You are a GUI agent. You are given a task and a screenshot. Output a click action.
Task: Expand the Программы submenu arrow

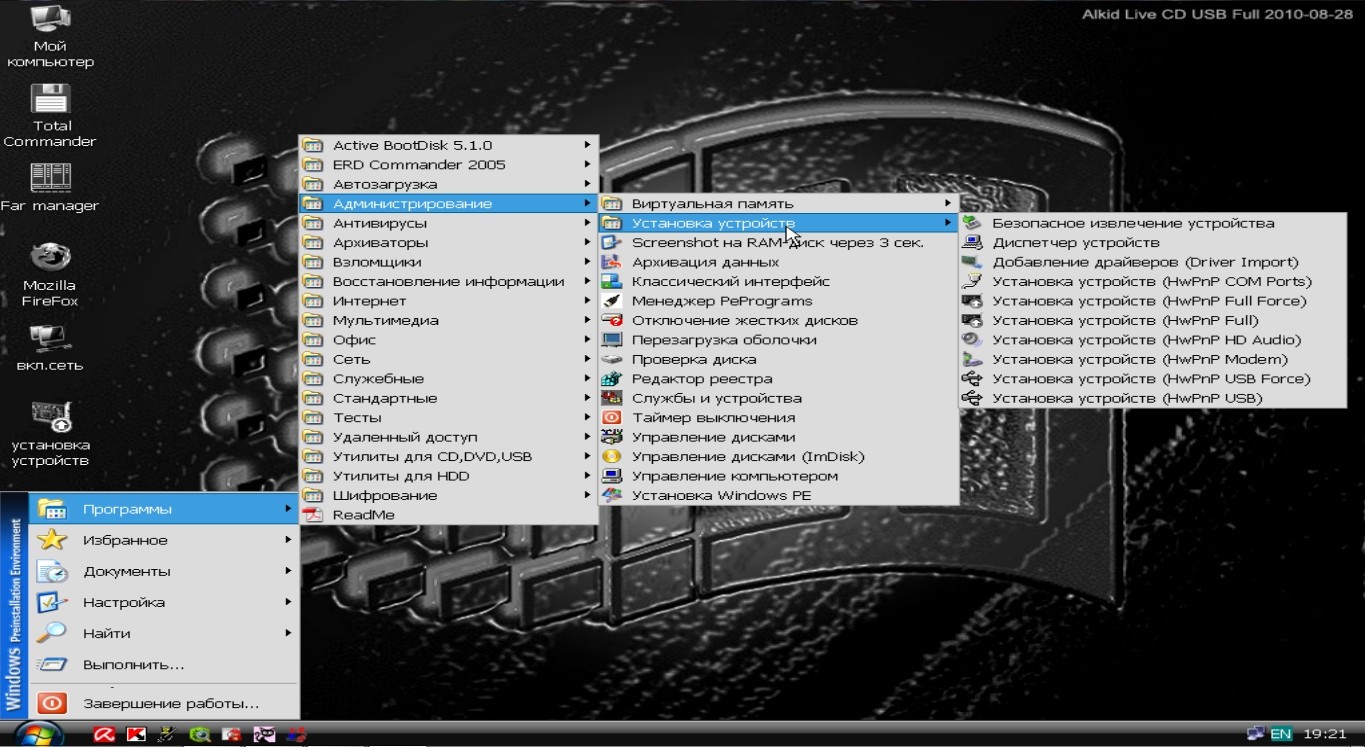(288, 509)
